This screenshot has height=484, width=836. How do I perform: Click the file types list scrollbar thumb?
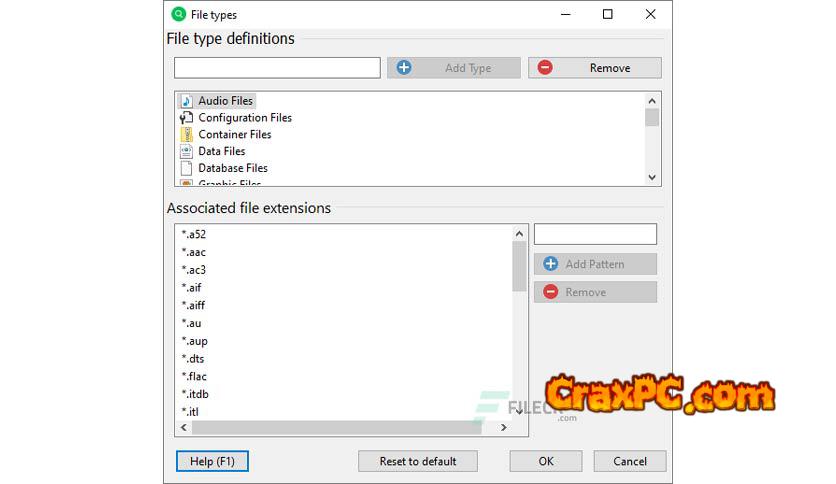tap(652, 117)
